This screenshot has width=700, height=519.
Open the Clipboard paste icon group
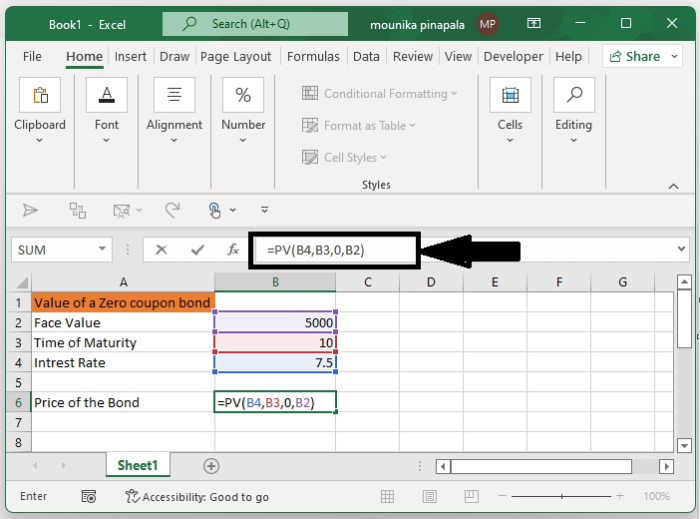pyautogui.click(x=40, y=95)
